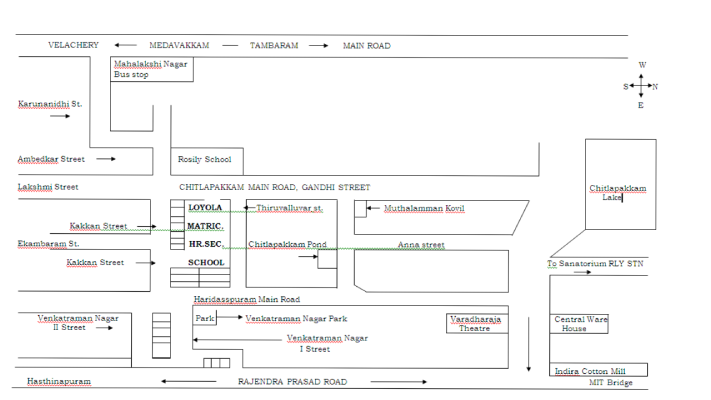Select the Karunanidhi St. label
This screenshot has height=400, width=711.
(50, 104)
